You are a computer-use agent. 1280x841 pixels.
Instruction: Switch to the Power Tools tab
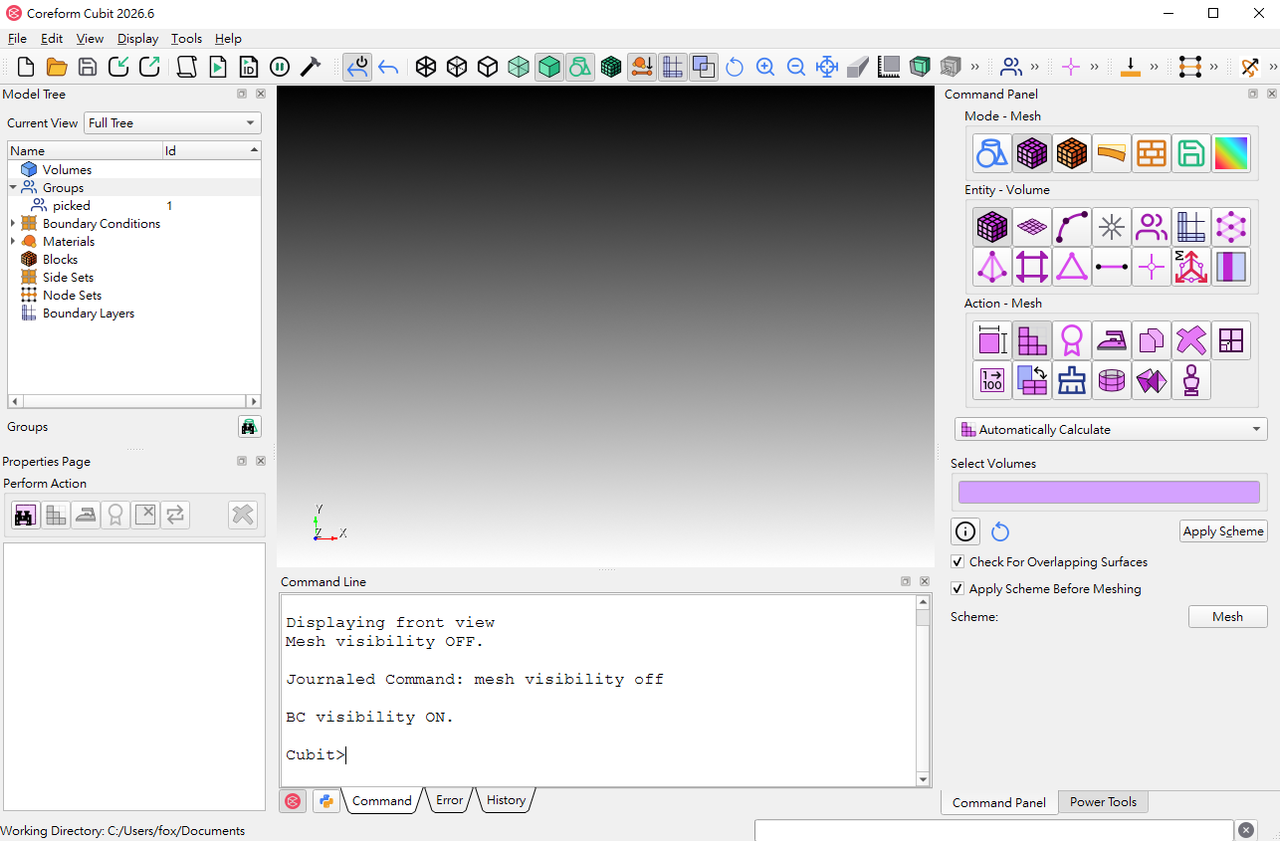pos(1103,802)
